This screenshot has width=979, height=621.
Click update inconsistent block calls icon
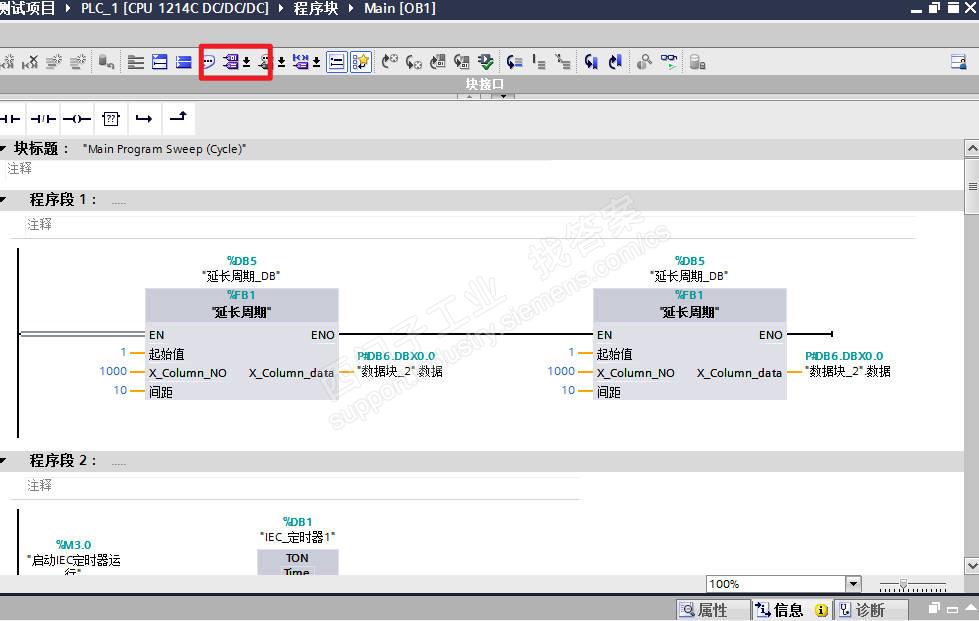[x=438, y=62]
